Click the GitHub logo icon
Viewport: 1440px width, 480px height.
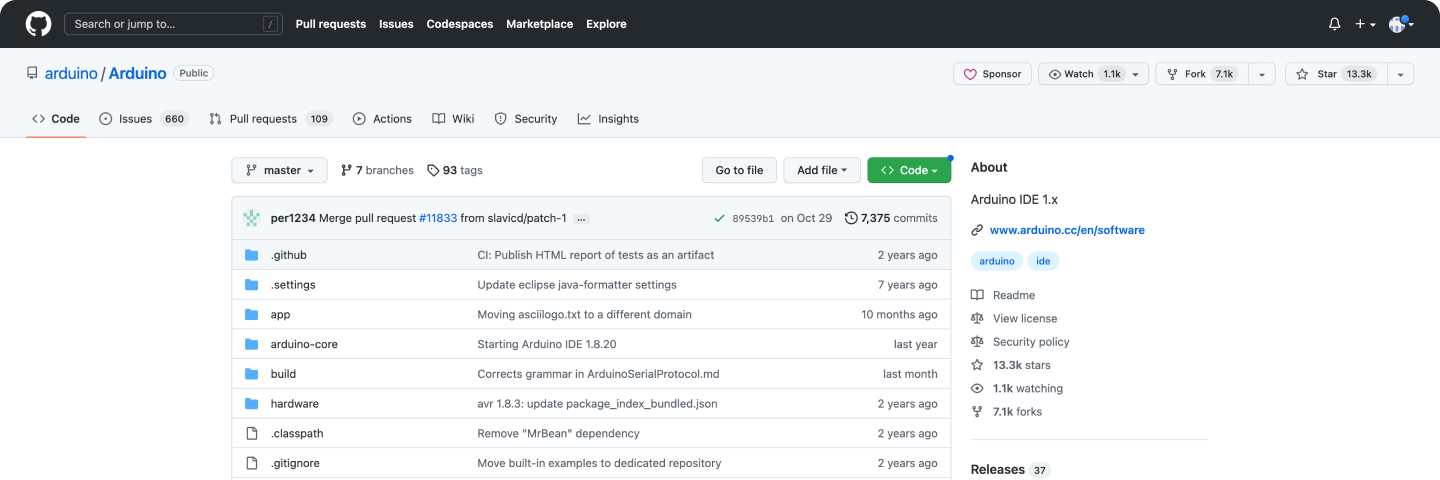[38, 24]
